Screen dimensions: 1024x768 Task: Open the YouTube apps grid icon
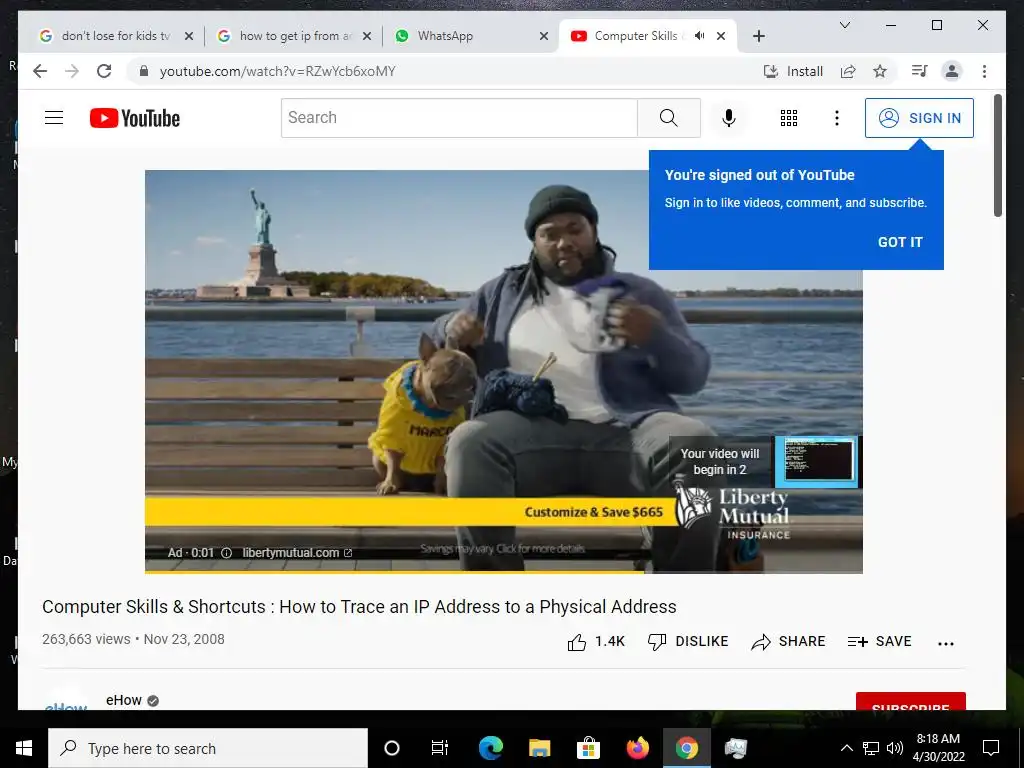788,118
